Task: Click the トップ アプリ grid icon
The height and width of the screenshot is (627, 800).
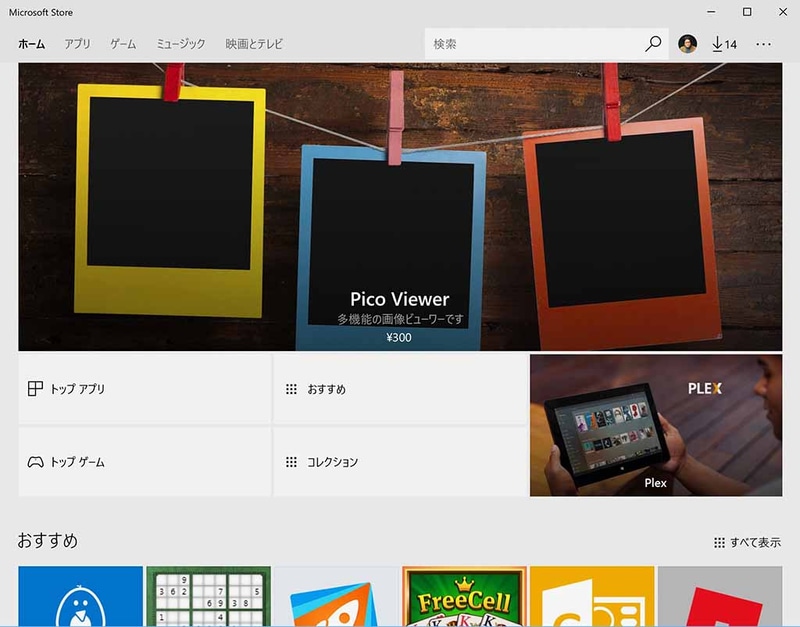Action: tap(35, 389)
